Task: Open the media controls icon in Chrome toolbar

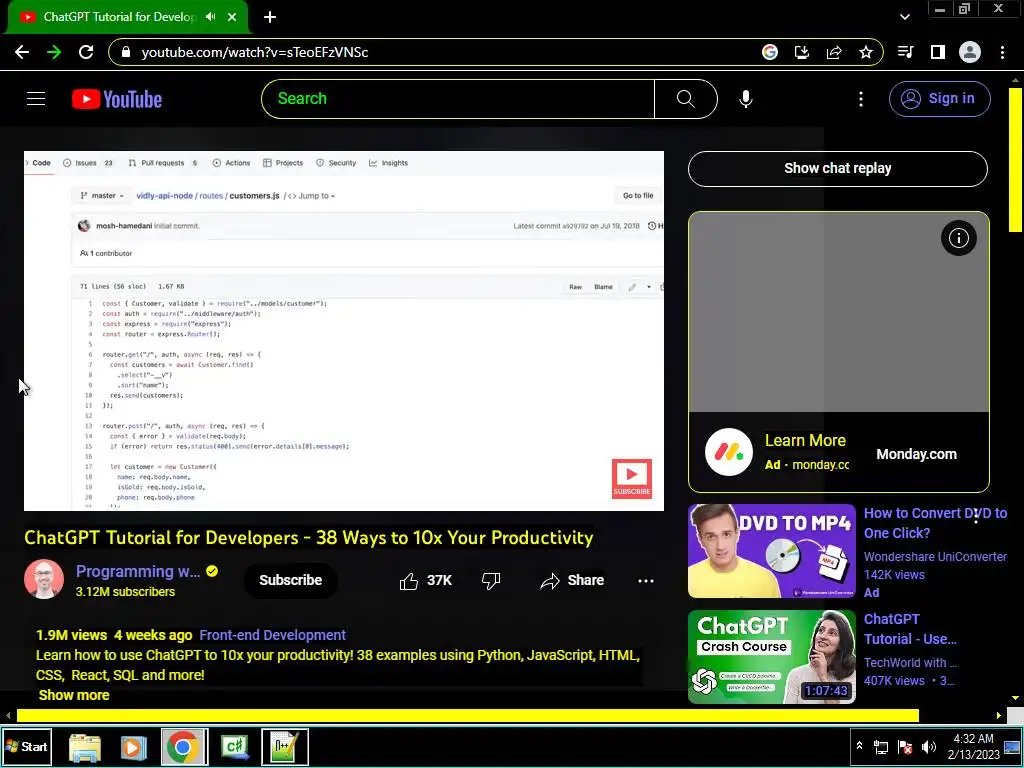Action: click(906, 52)
